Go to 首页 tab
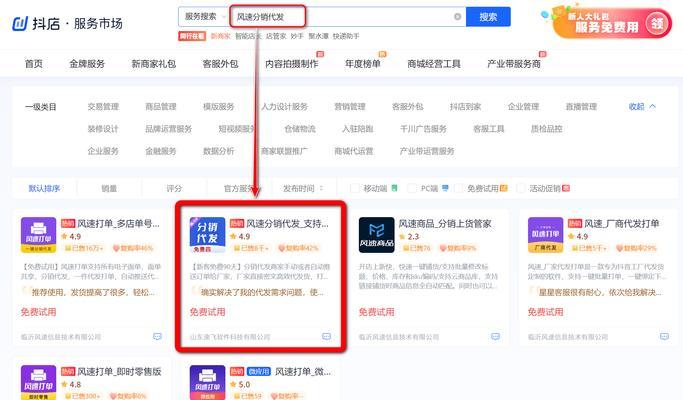The image size is (683, 400). 34,64
